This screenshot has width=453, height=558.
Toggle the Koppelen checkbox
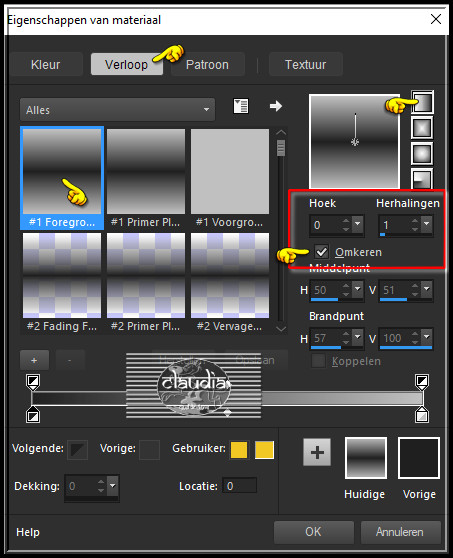click(x=318, y=361)
